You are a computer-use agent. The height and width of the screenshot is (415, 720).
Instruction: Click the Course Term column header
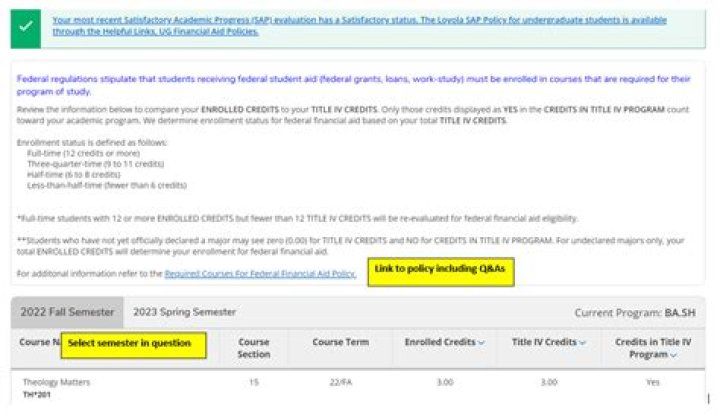coord(341,342)
